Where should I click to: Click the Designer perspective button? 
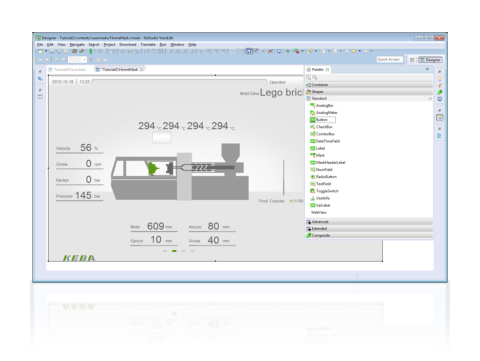point(430,60)
